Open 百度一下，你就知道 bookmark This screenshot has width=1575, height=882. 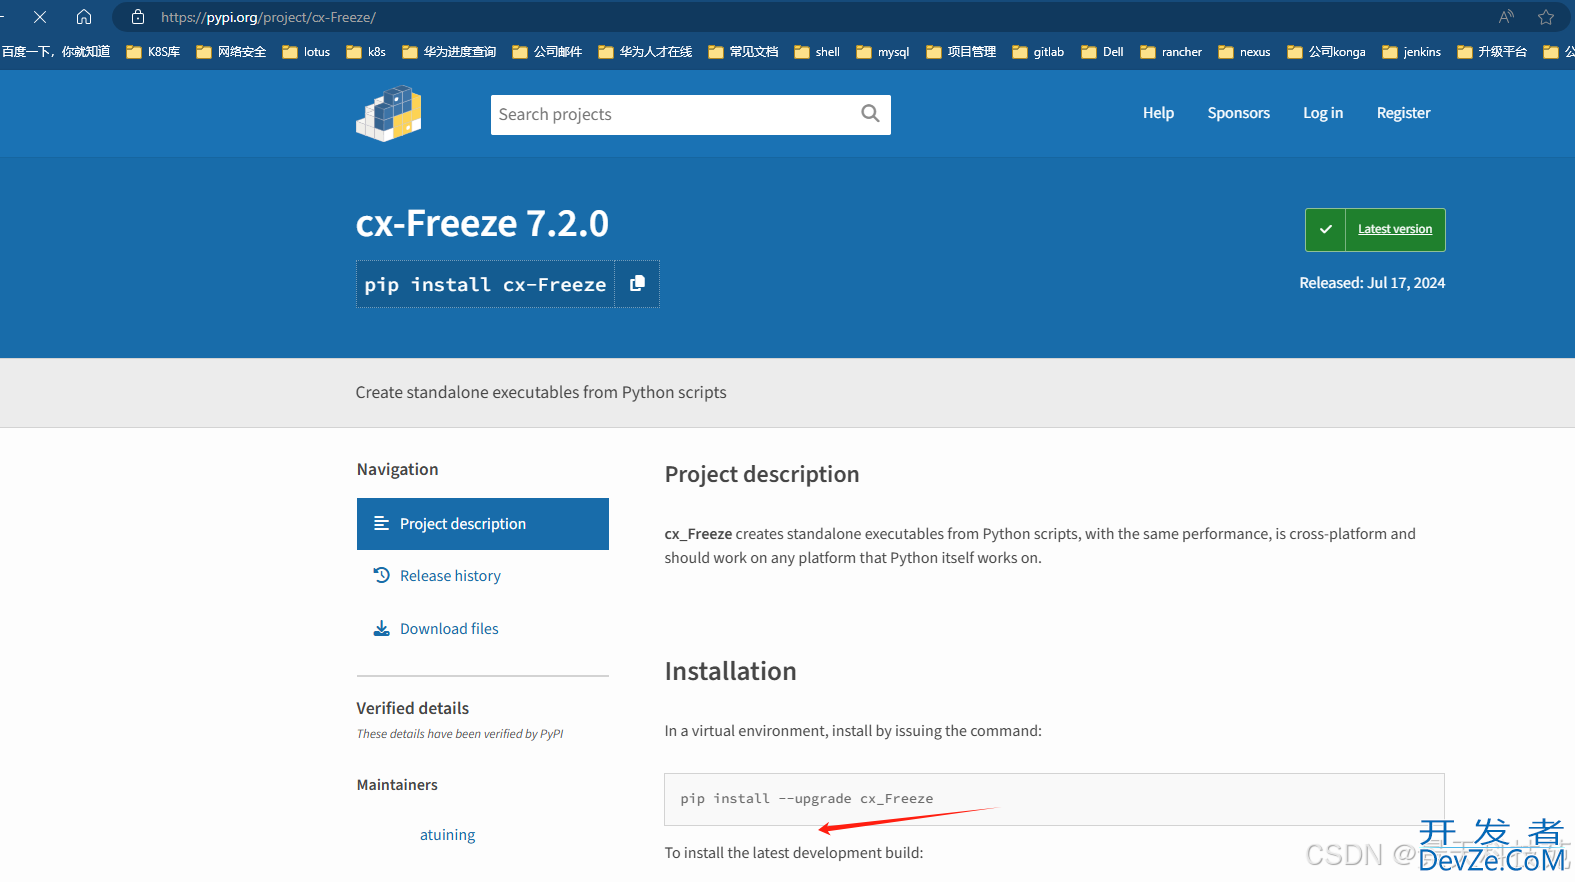(56, 52)
